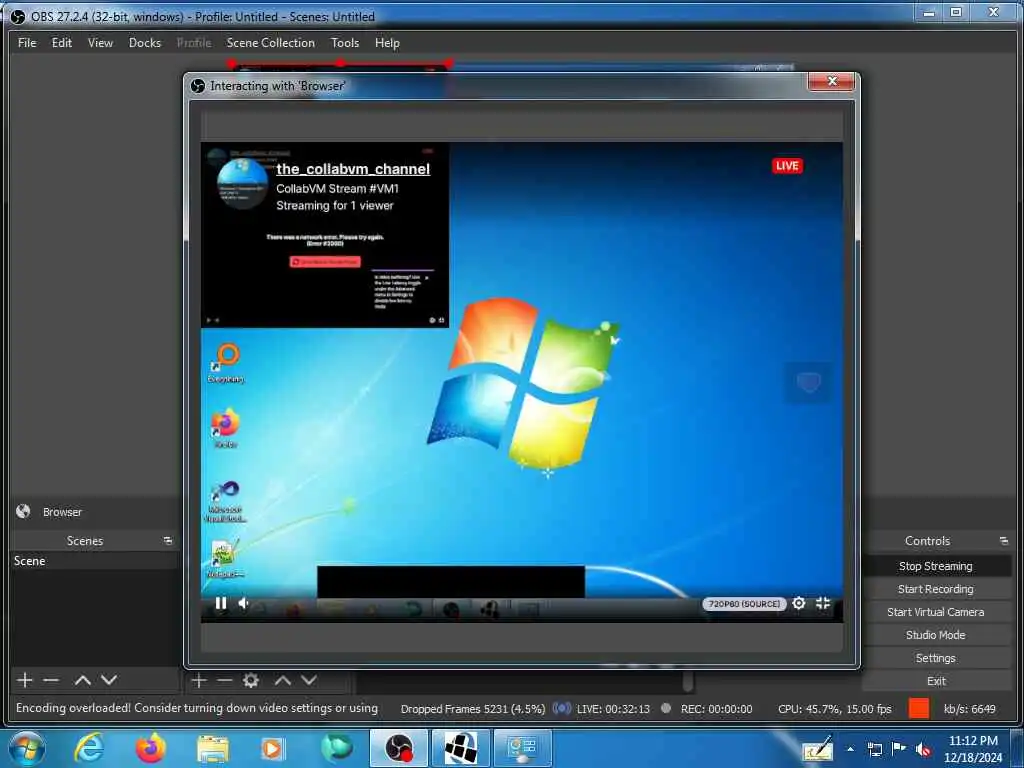This screenshot has height=768, width=1024.
Task: Click the muted volume tray icon
Action: click(x=923, y=750)
